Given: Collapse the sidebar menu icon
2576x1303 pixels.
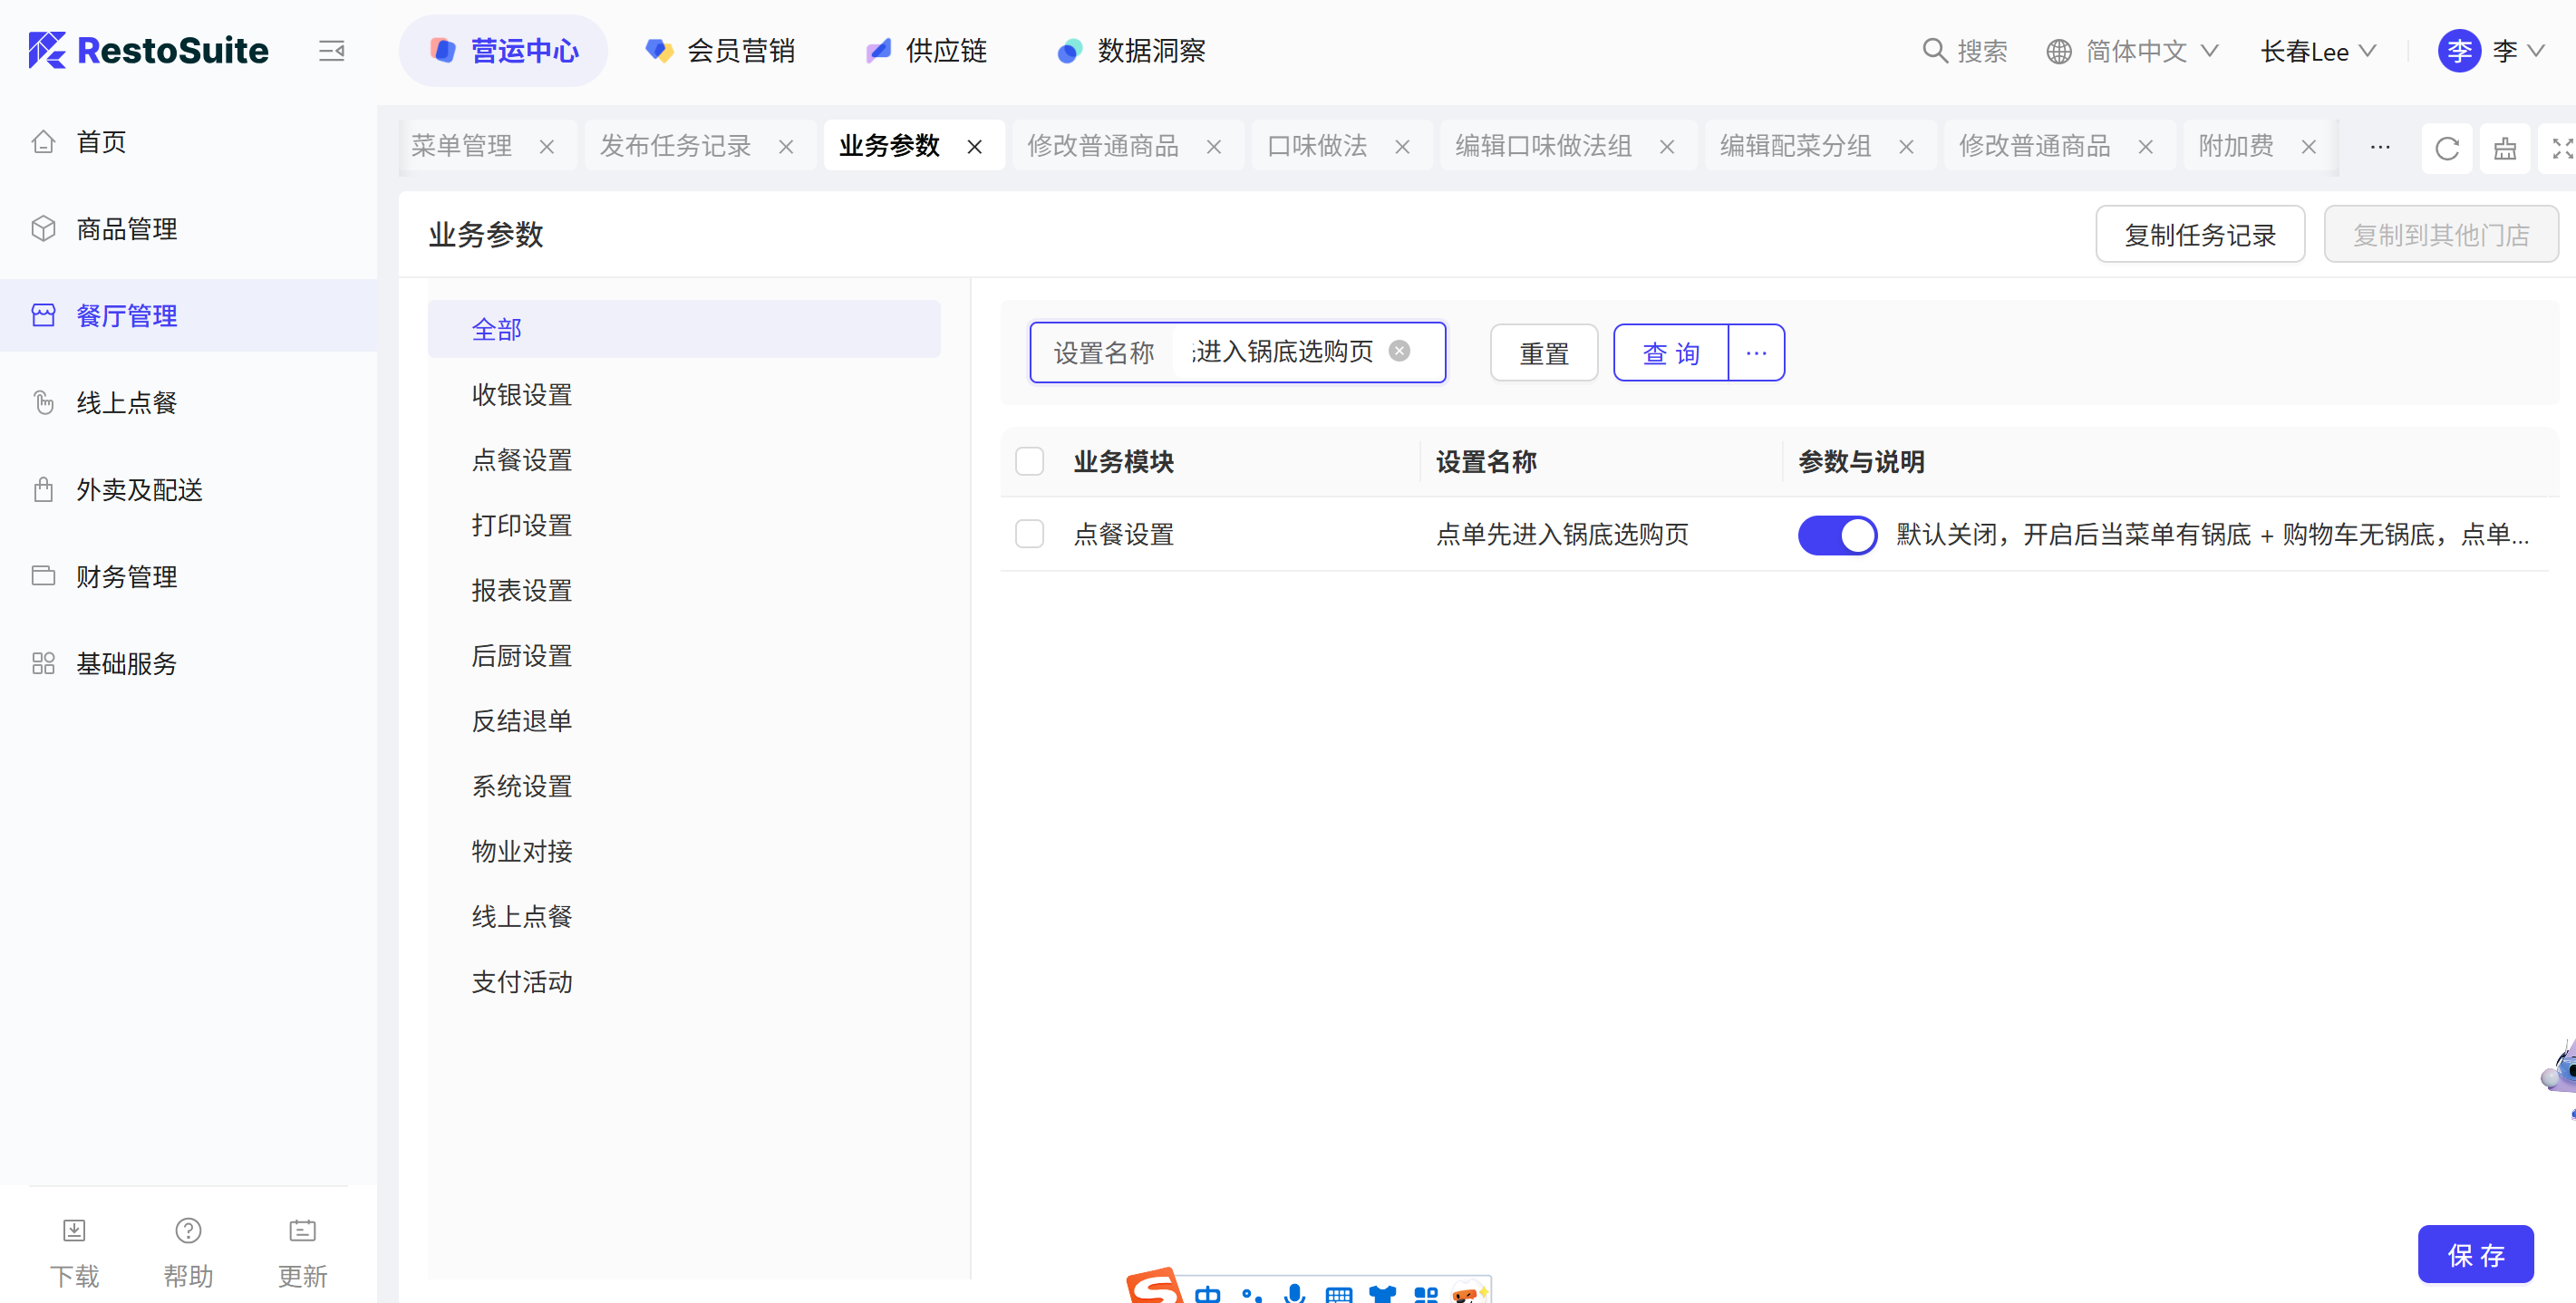Looking at the screenshot, I should [331, 50].
